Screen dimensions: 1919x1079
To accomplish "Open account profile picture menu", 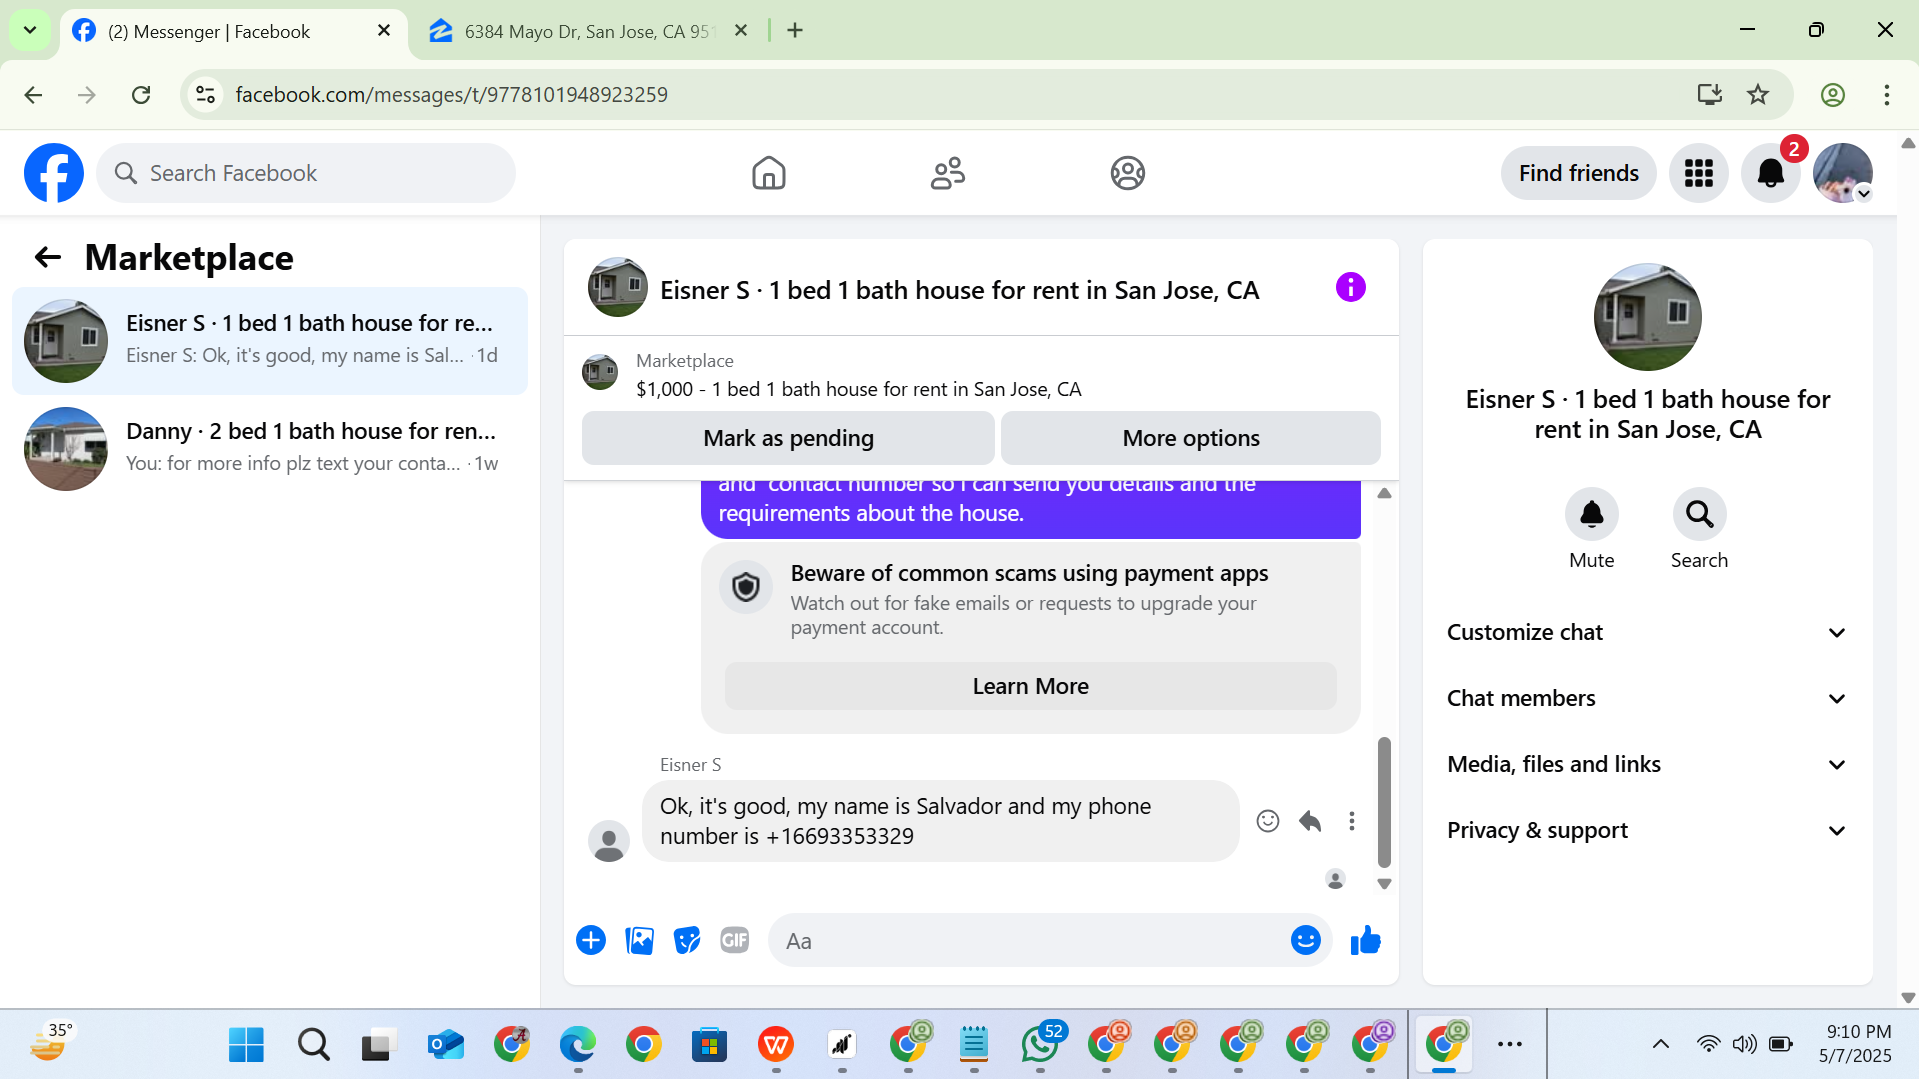I will click(1842, 173).
